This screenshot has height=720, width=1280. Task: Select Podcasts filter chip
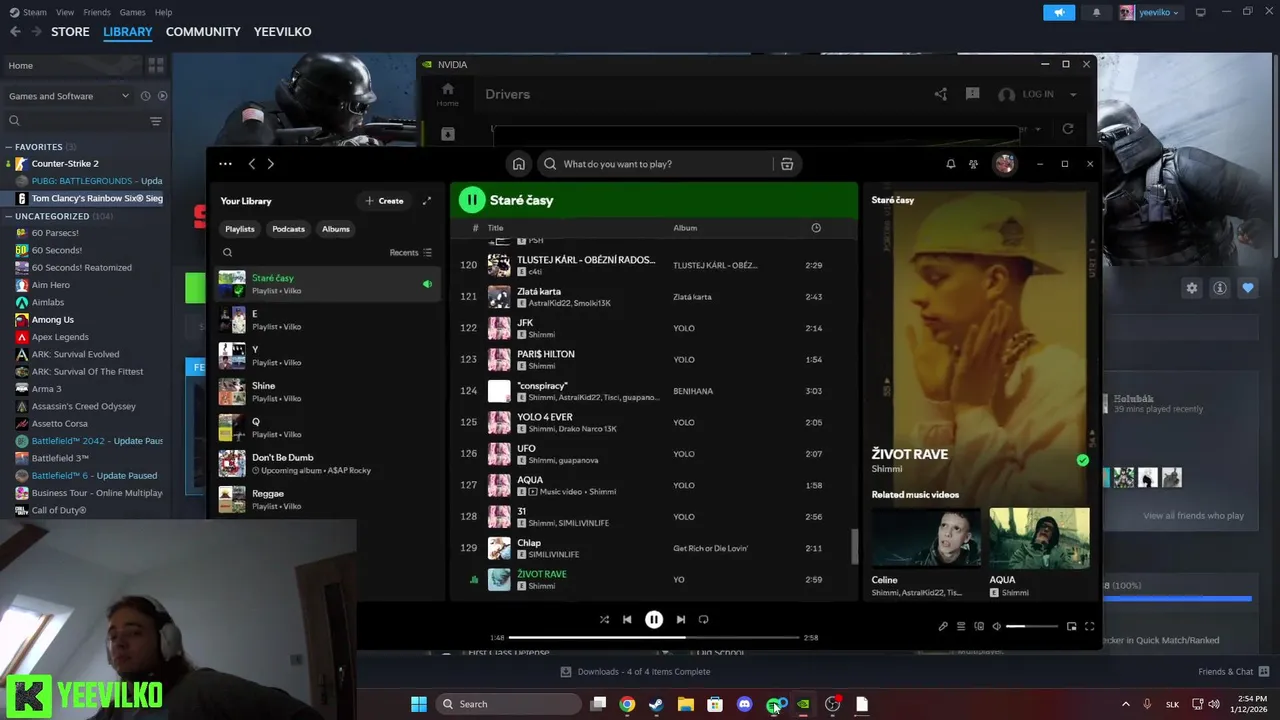pos(288,229)
